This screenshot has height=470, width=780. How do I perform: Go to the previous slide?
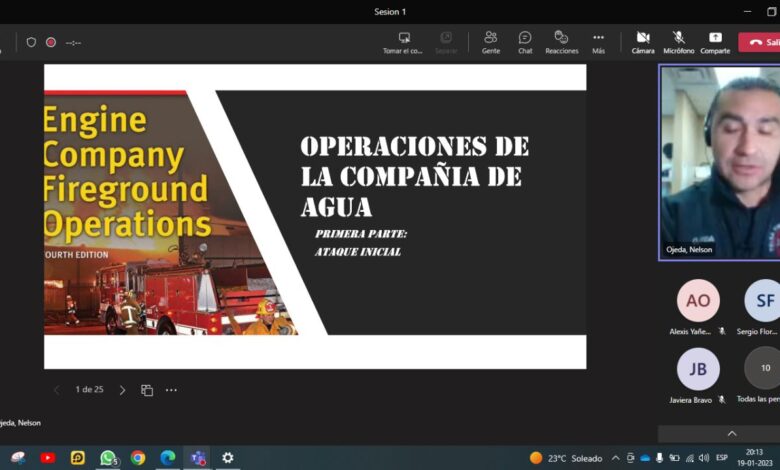(56, 390)
